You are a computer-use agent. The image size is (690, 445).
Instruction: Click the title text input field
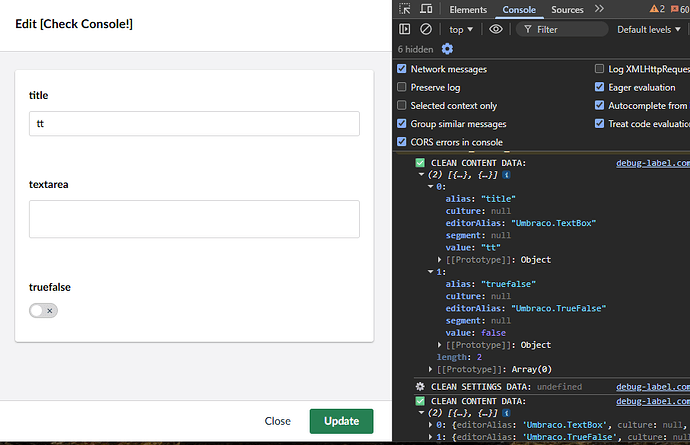194,123
